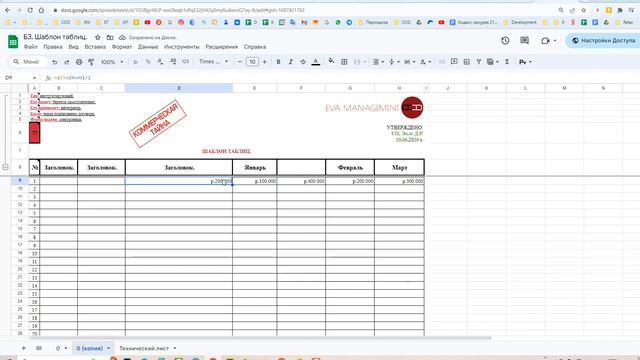This screenshot has width=640, height=360.
Task: Click the Print icon
Action: (x=79, y=62)
